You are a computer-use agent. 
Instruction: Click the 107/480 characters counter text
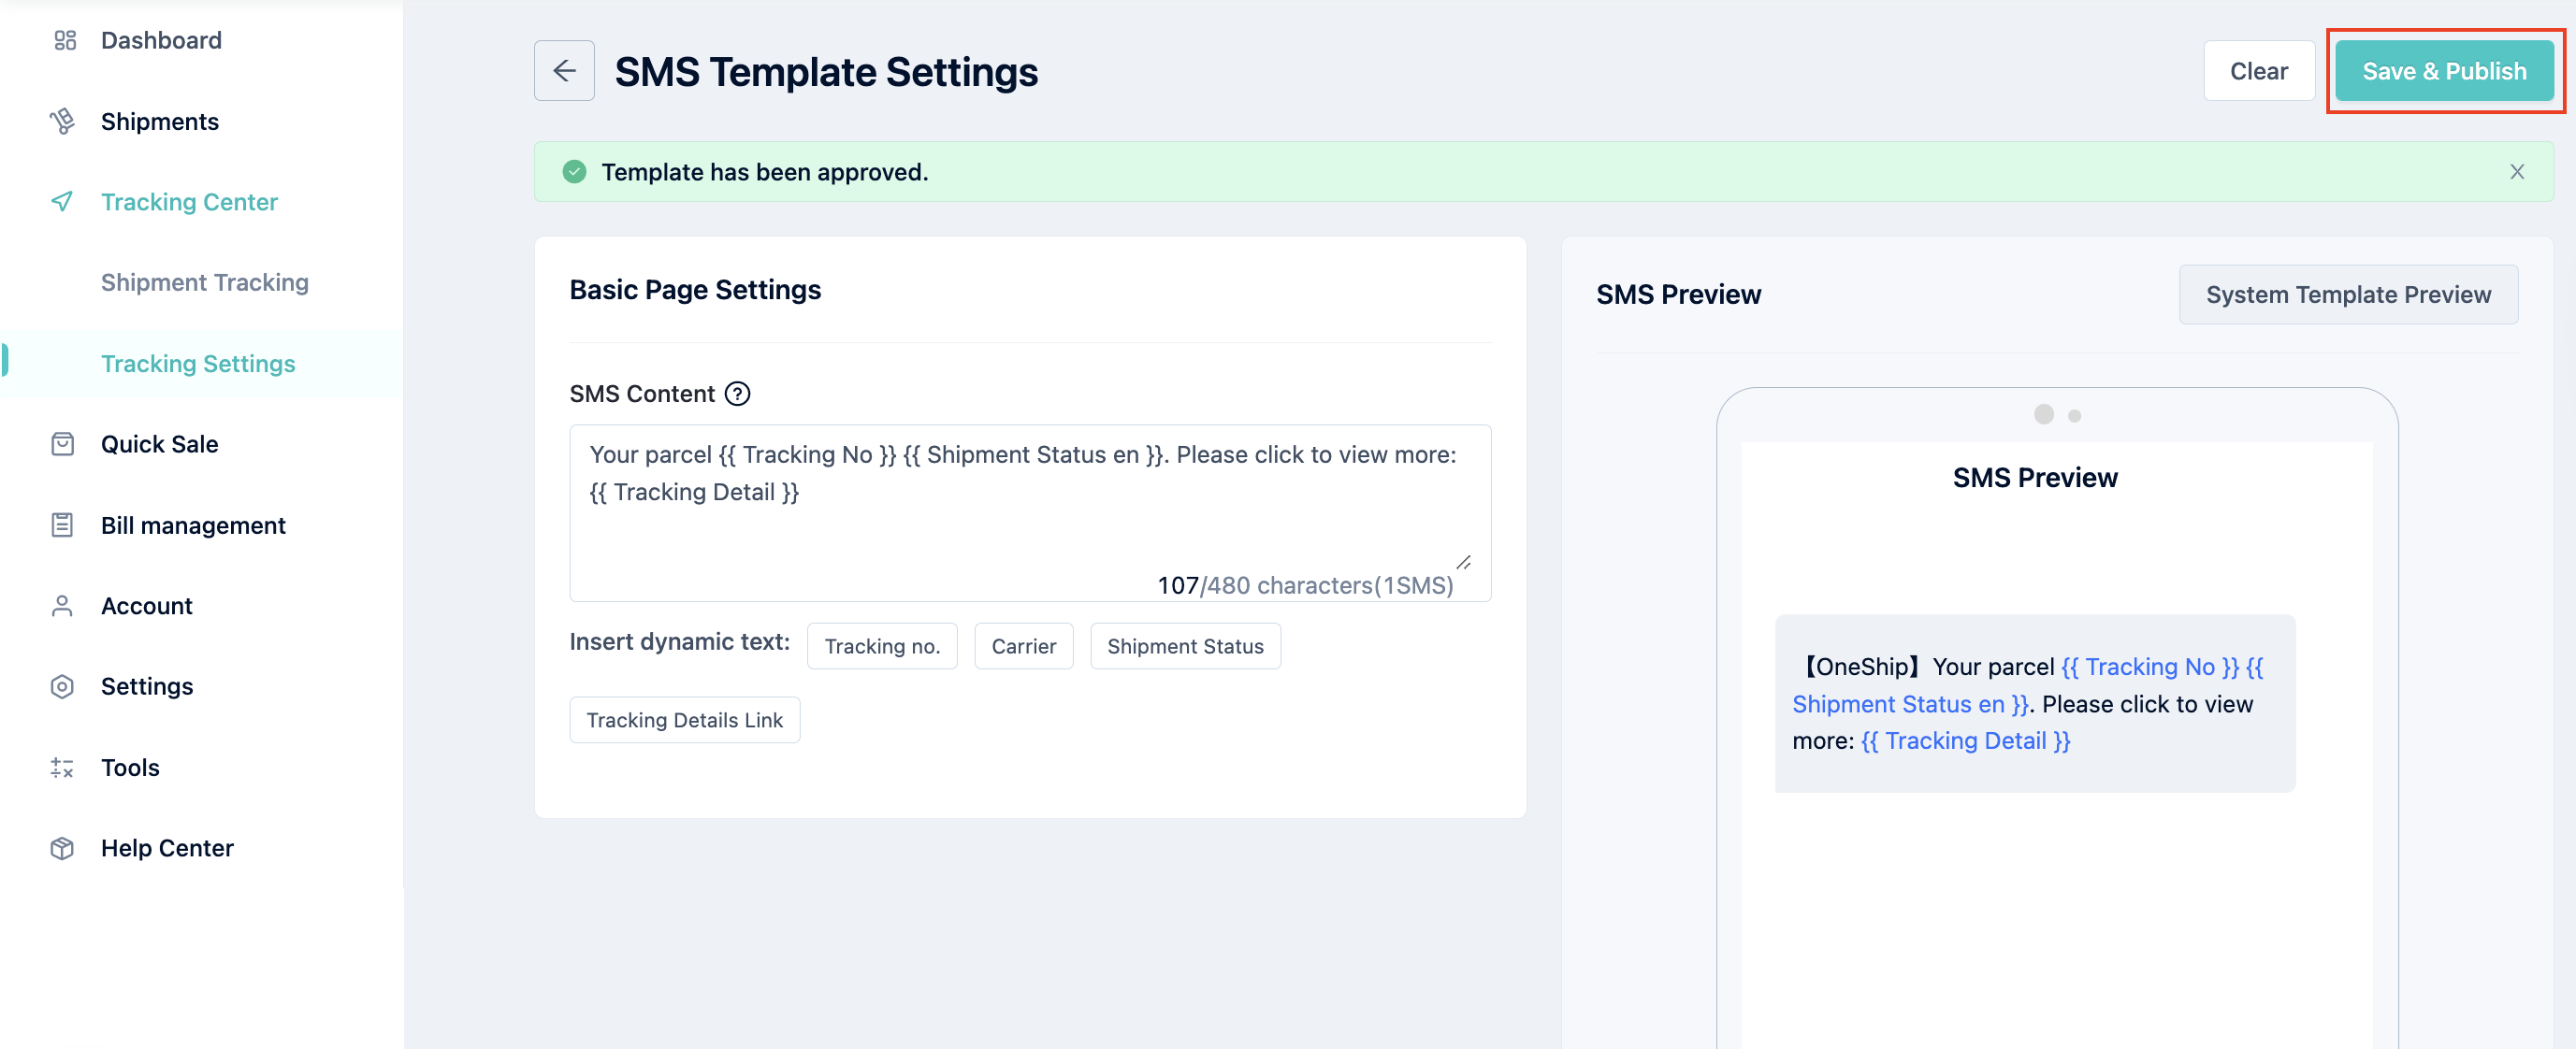coord(1305,585)
